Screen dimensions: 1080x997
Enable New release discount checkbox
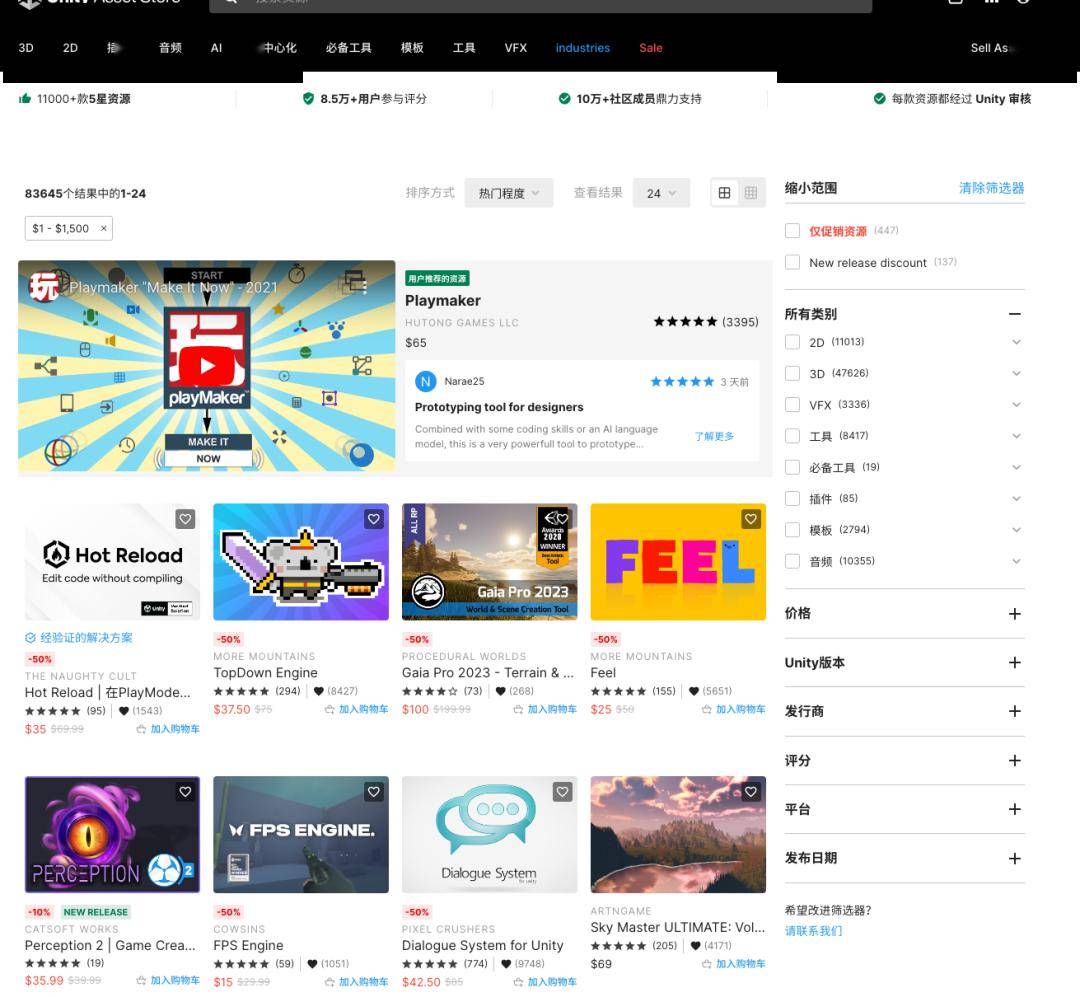792,262
